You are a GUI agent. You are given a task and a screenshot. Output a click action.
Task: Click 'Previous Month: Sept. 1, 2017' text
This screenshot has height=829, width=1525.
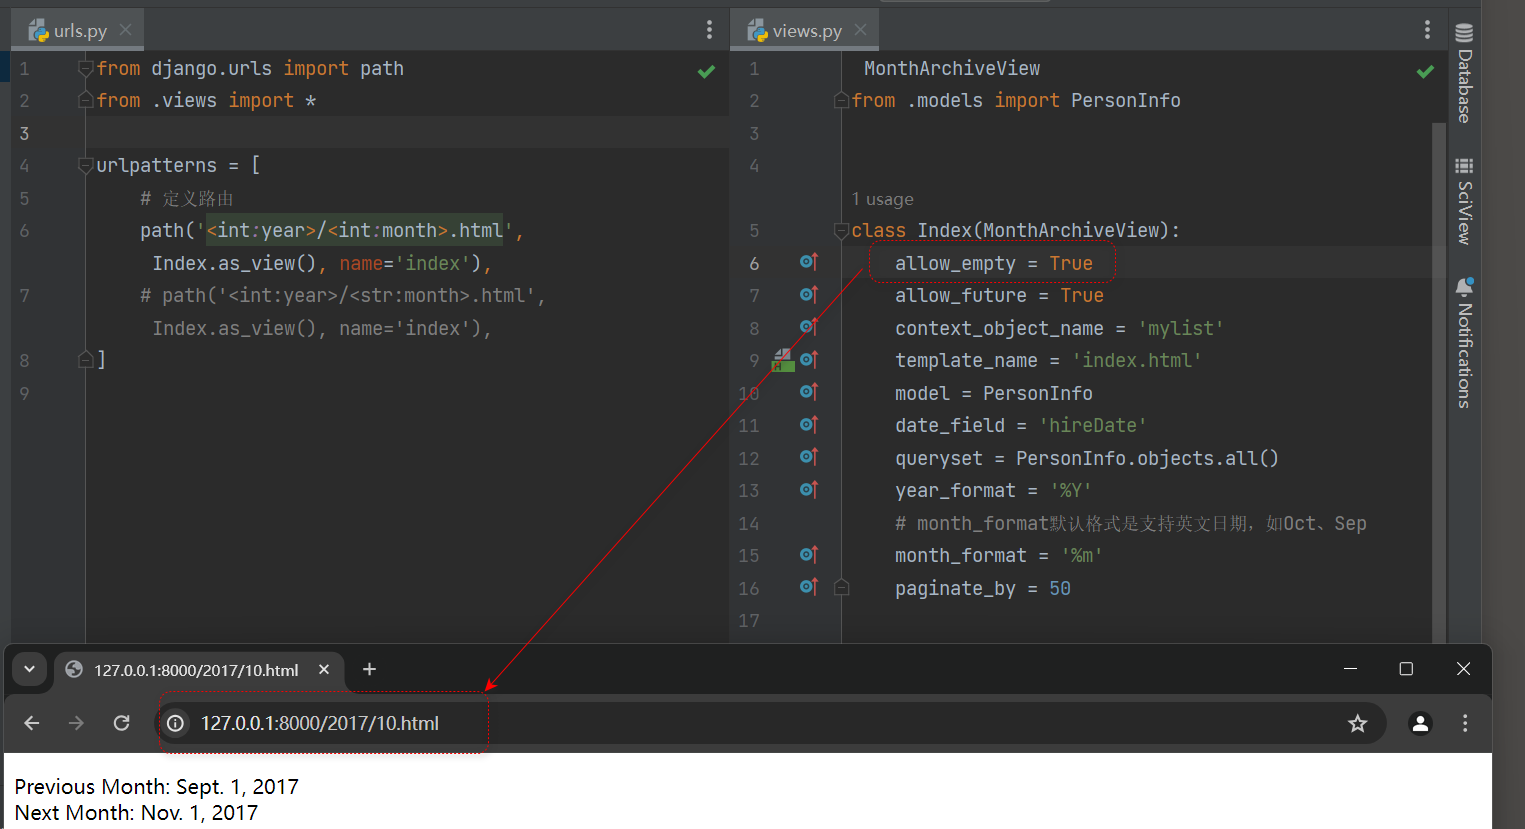click(x=157, y=787)
